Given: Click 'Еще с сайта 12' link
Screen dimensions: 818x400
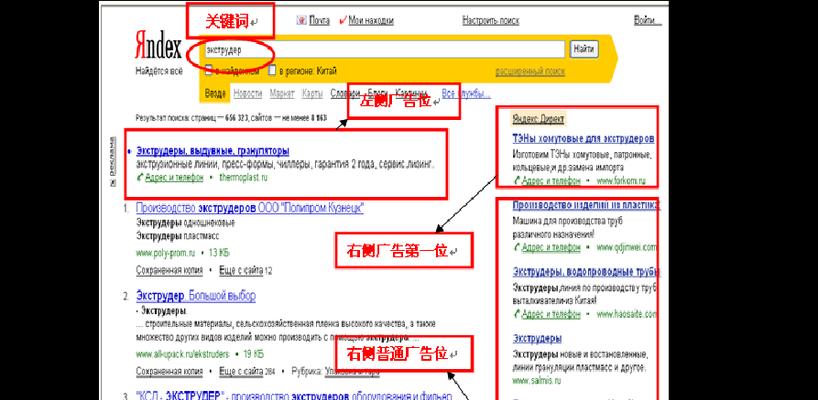Looking at the screenshot, I should 246,271.
